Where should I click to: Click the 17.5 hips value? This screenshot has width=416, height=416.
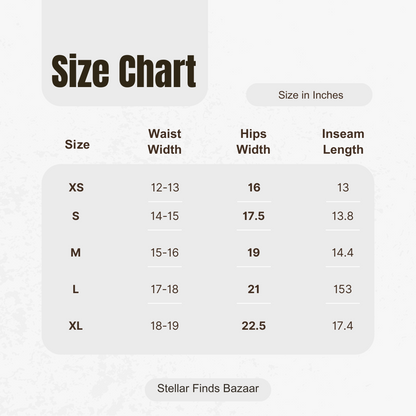[x=254, y=216]
